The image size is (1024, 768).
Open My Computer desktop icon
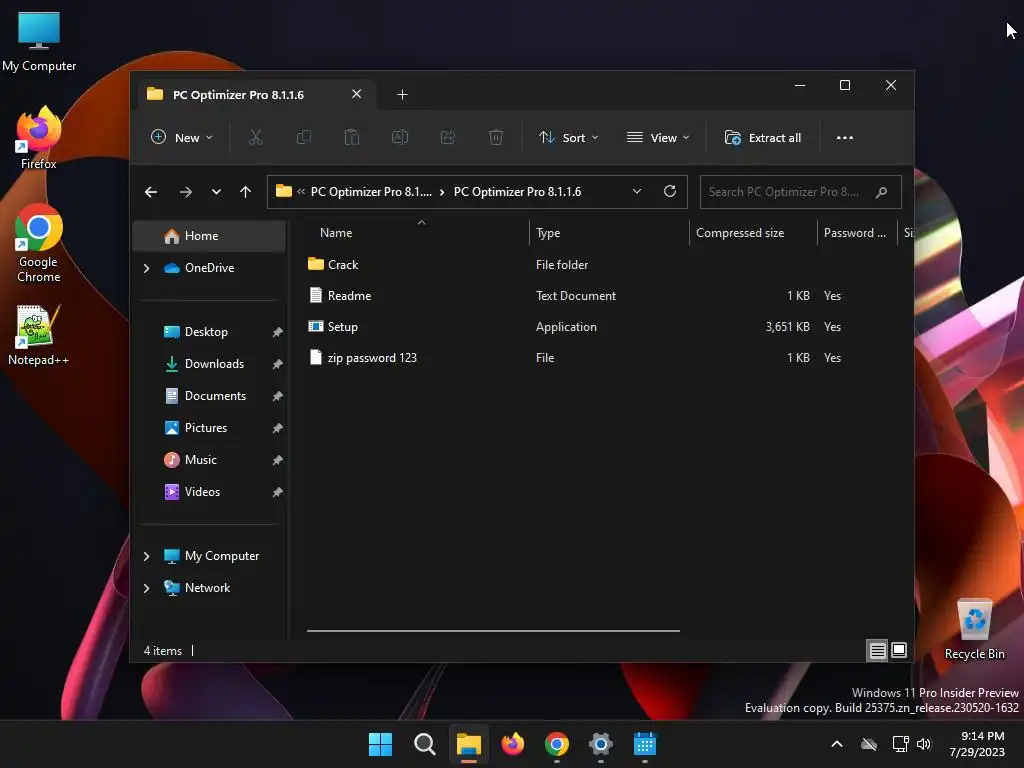(39, 40)
